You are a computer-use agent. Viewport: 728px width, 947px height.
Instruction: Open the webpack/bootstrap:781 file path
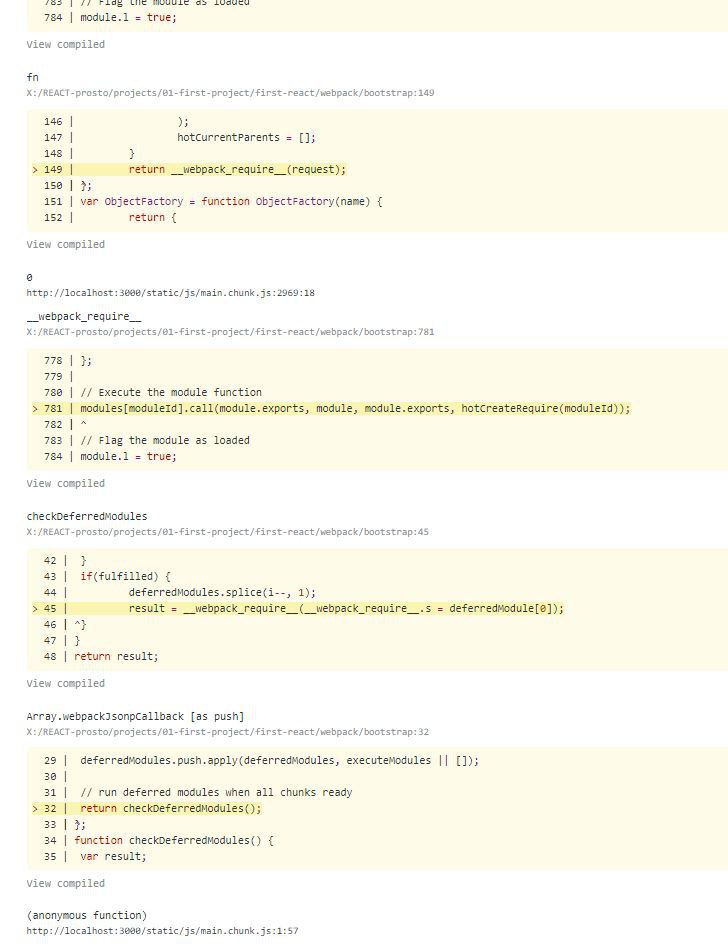click(230, 332)
